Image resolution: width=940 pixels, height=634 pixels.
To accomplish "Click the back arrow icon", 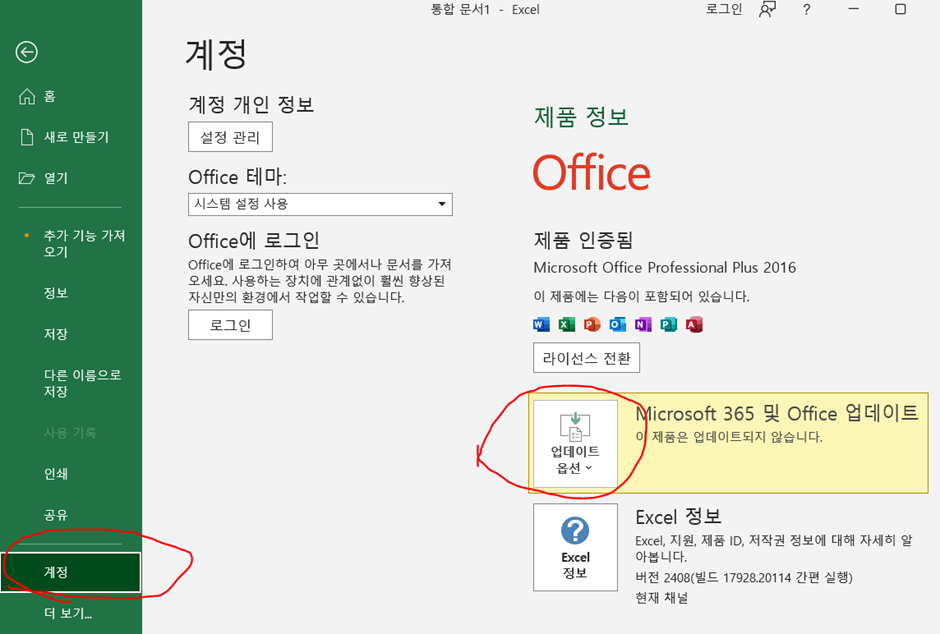I will click(26, 52).
